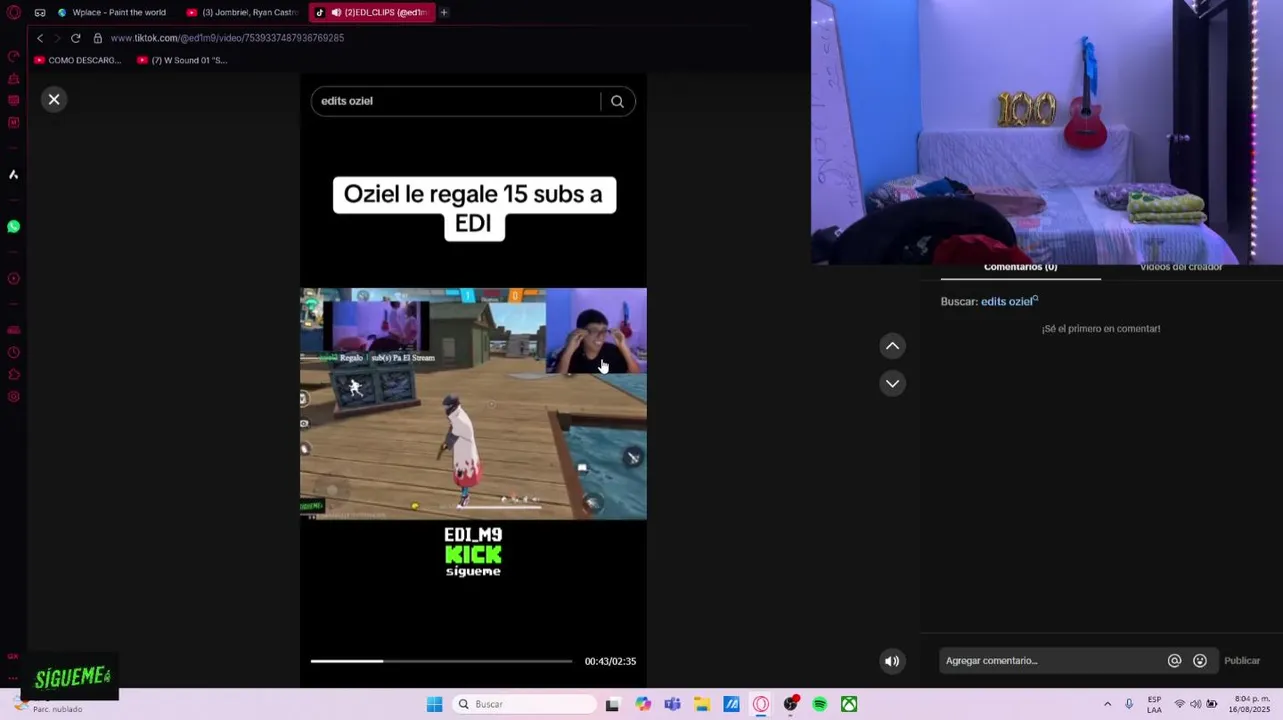
Task: Click the playing TikTok video frame
Action: click(x=473, y=404)
